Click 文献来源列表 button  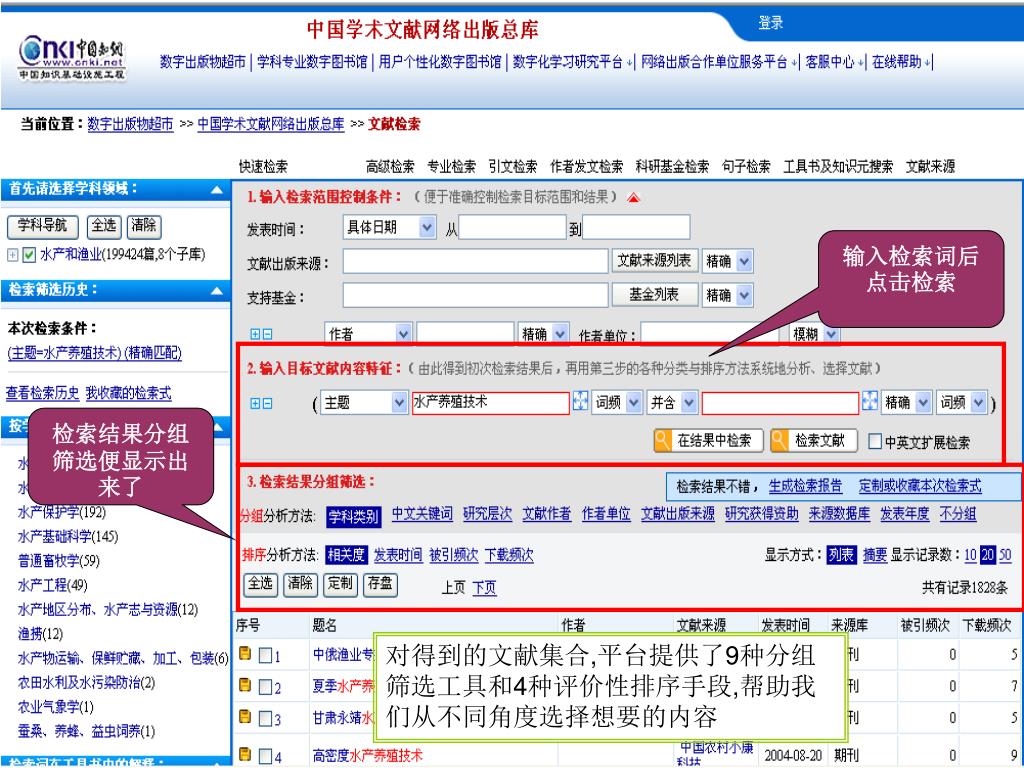pos(654,261)
